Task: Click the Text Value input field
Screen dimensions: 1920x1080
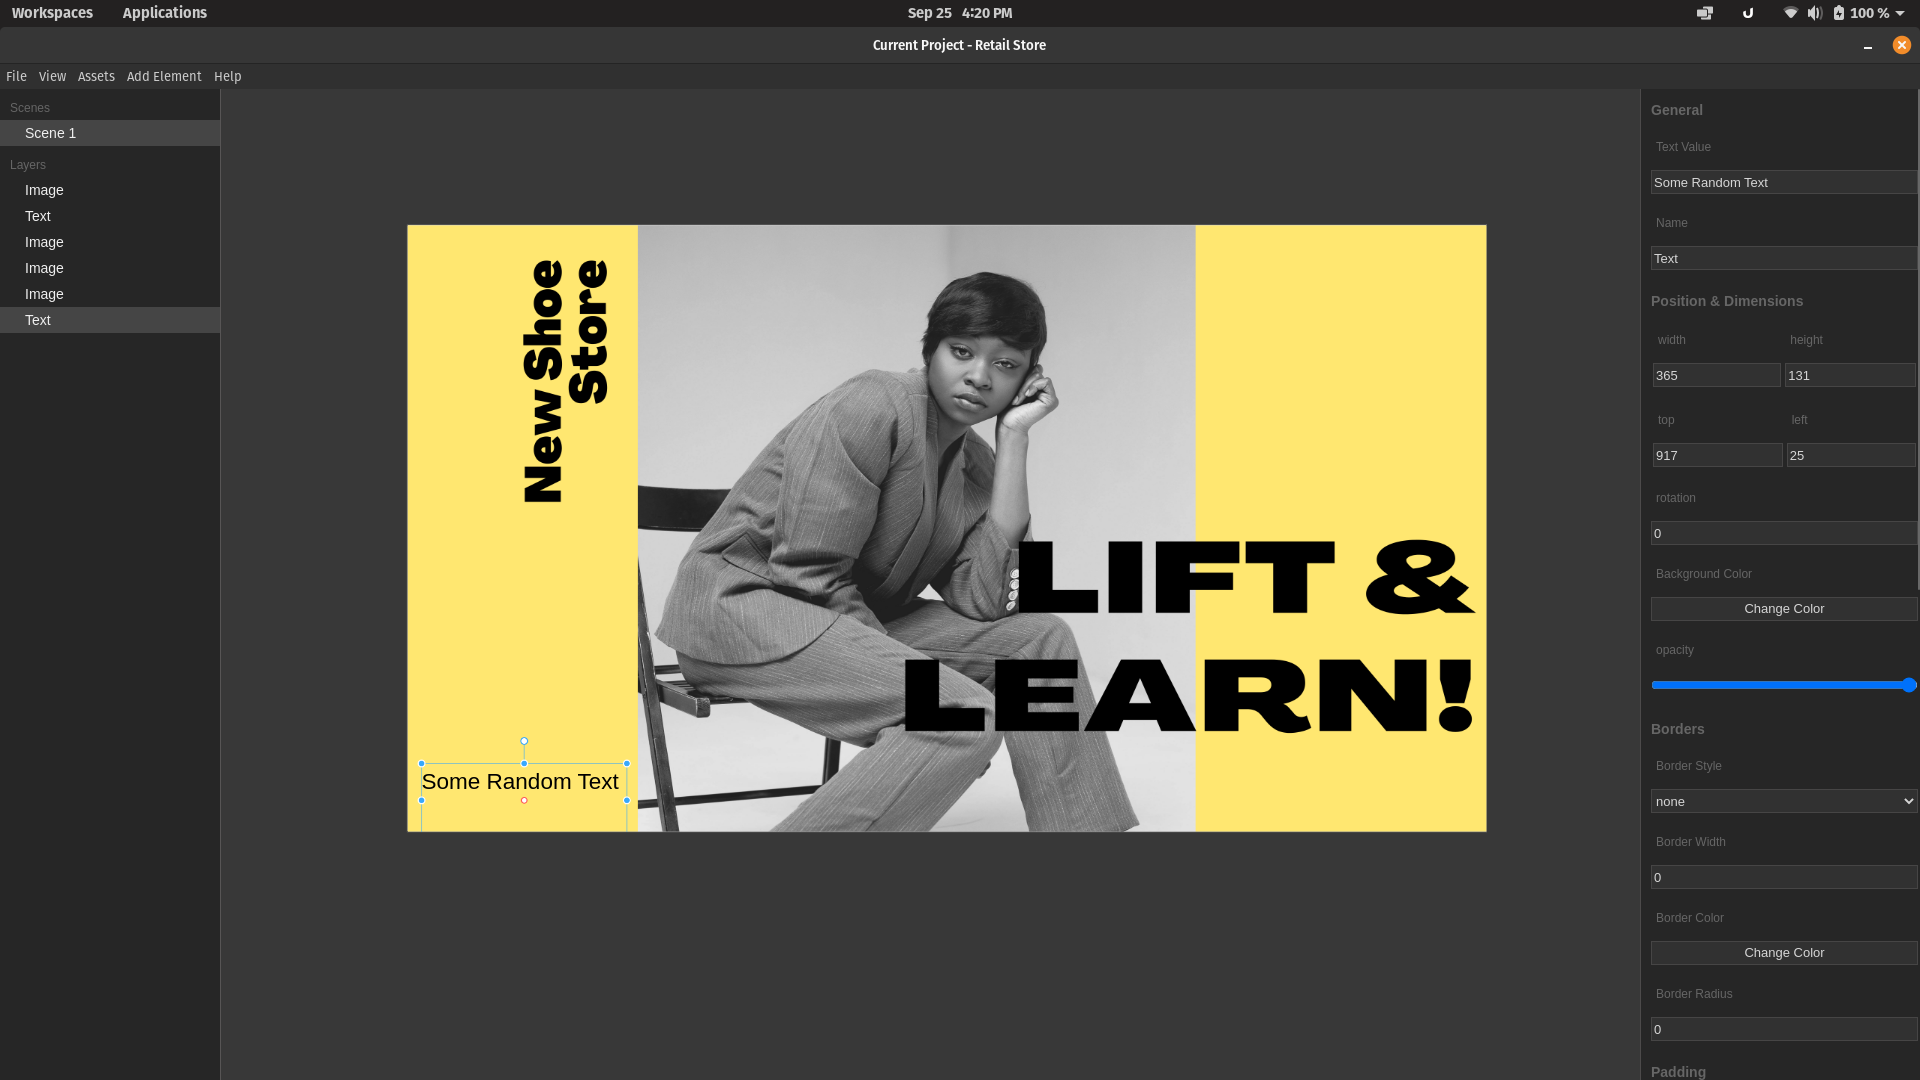Action: pyautogui.click(x=1783, y=182)
